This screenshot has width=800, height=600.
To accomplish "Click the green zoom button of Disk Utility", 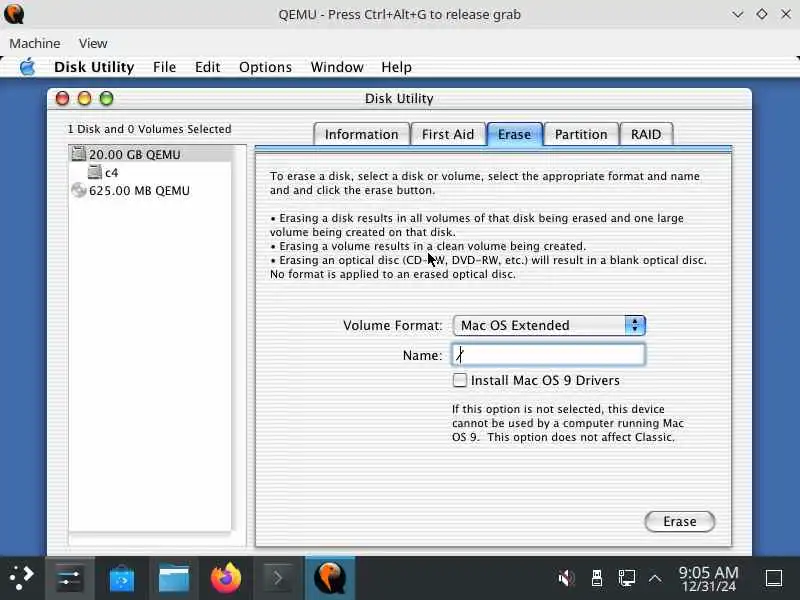I will [x=106, y=98].
